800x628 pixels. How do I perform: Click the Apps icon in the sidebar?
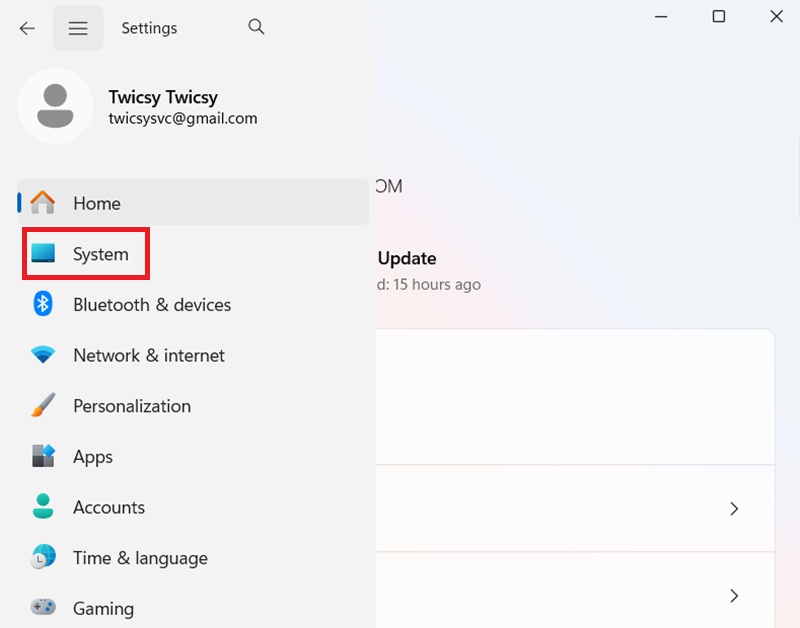click(x=43, y=457)
